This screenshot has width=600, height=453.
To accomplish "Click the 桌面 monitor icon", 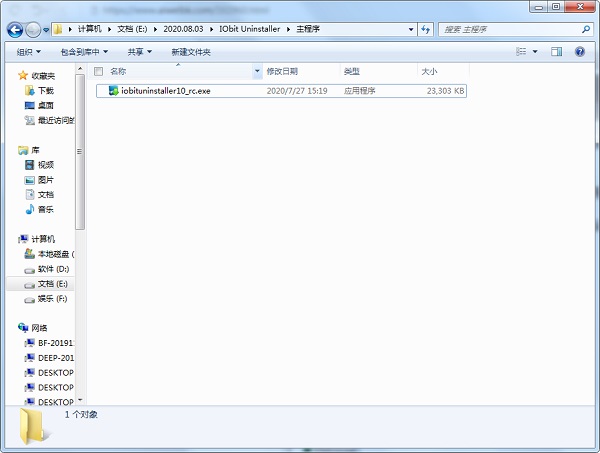I will point(29,105).
